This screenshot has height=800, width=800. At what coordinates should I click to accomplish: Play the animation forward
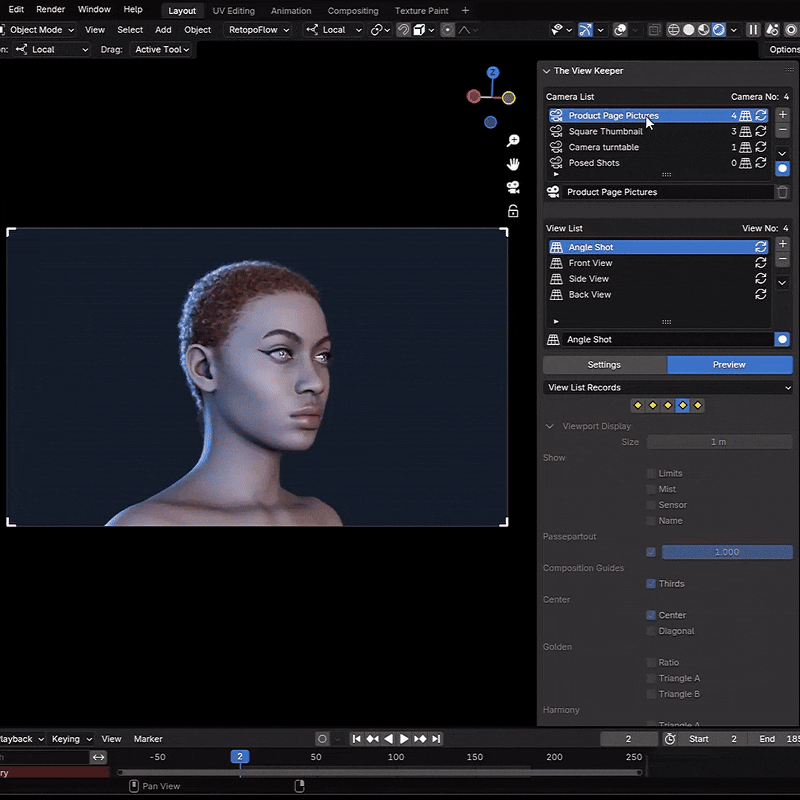point(404,739)
